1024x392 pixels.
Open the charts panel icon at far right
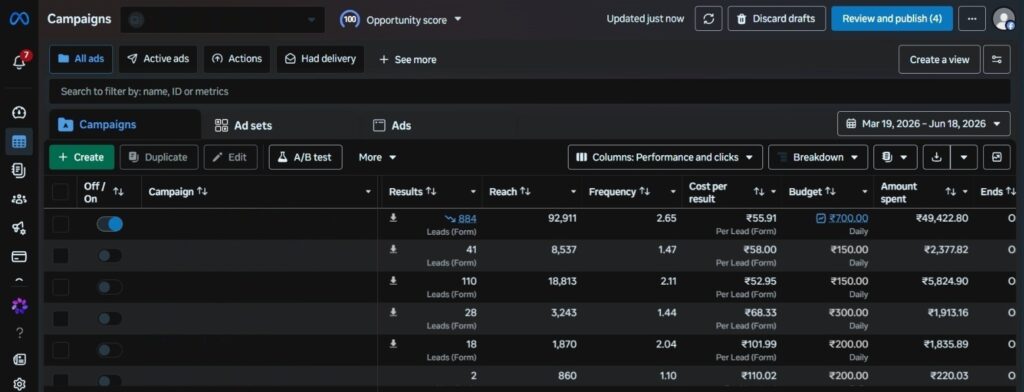pos(997,157)
